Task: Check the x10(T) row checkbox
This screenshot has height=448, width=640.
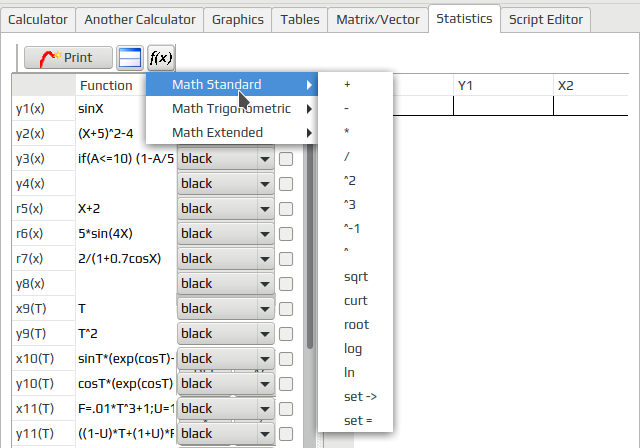Action: pos(286,359)
